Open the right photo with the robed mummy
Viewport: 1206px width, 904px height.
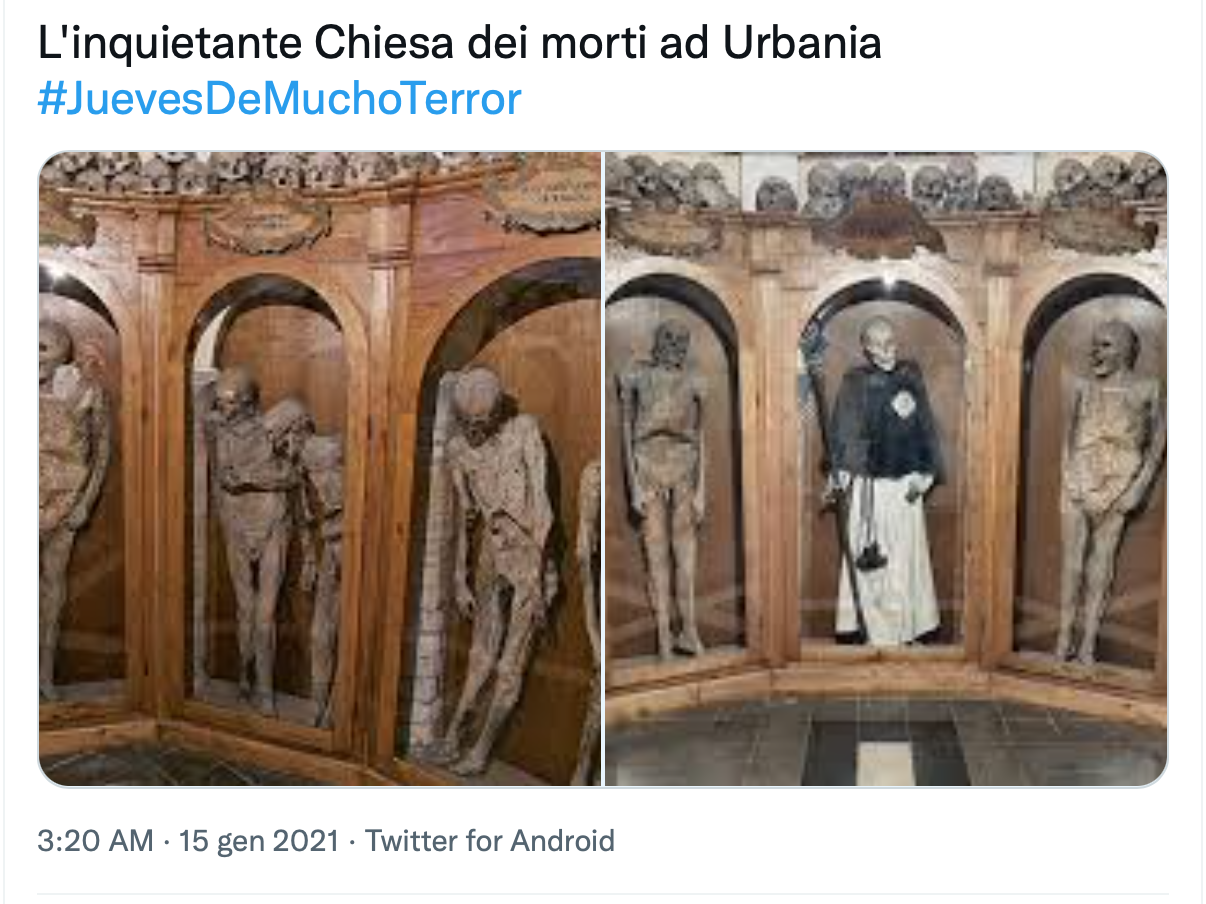886,469
